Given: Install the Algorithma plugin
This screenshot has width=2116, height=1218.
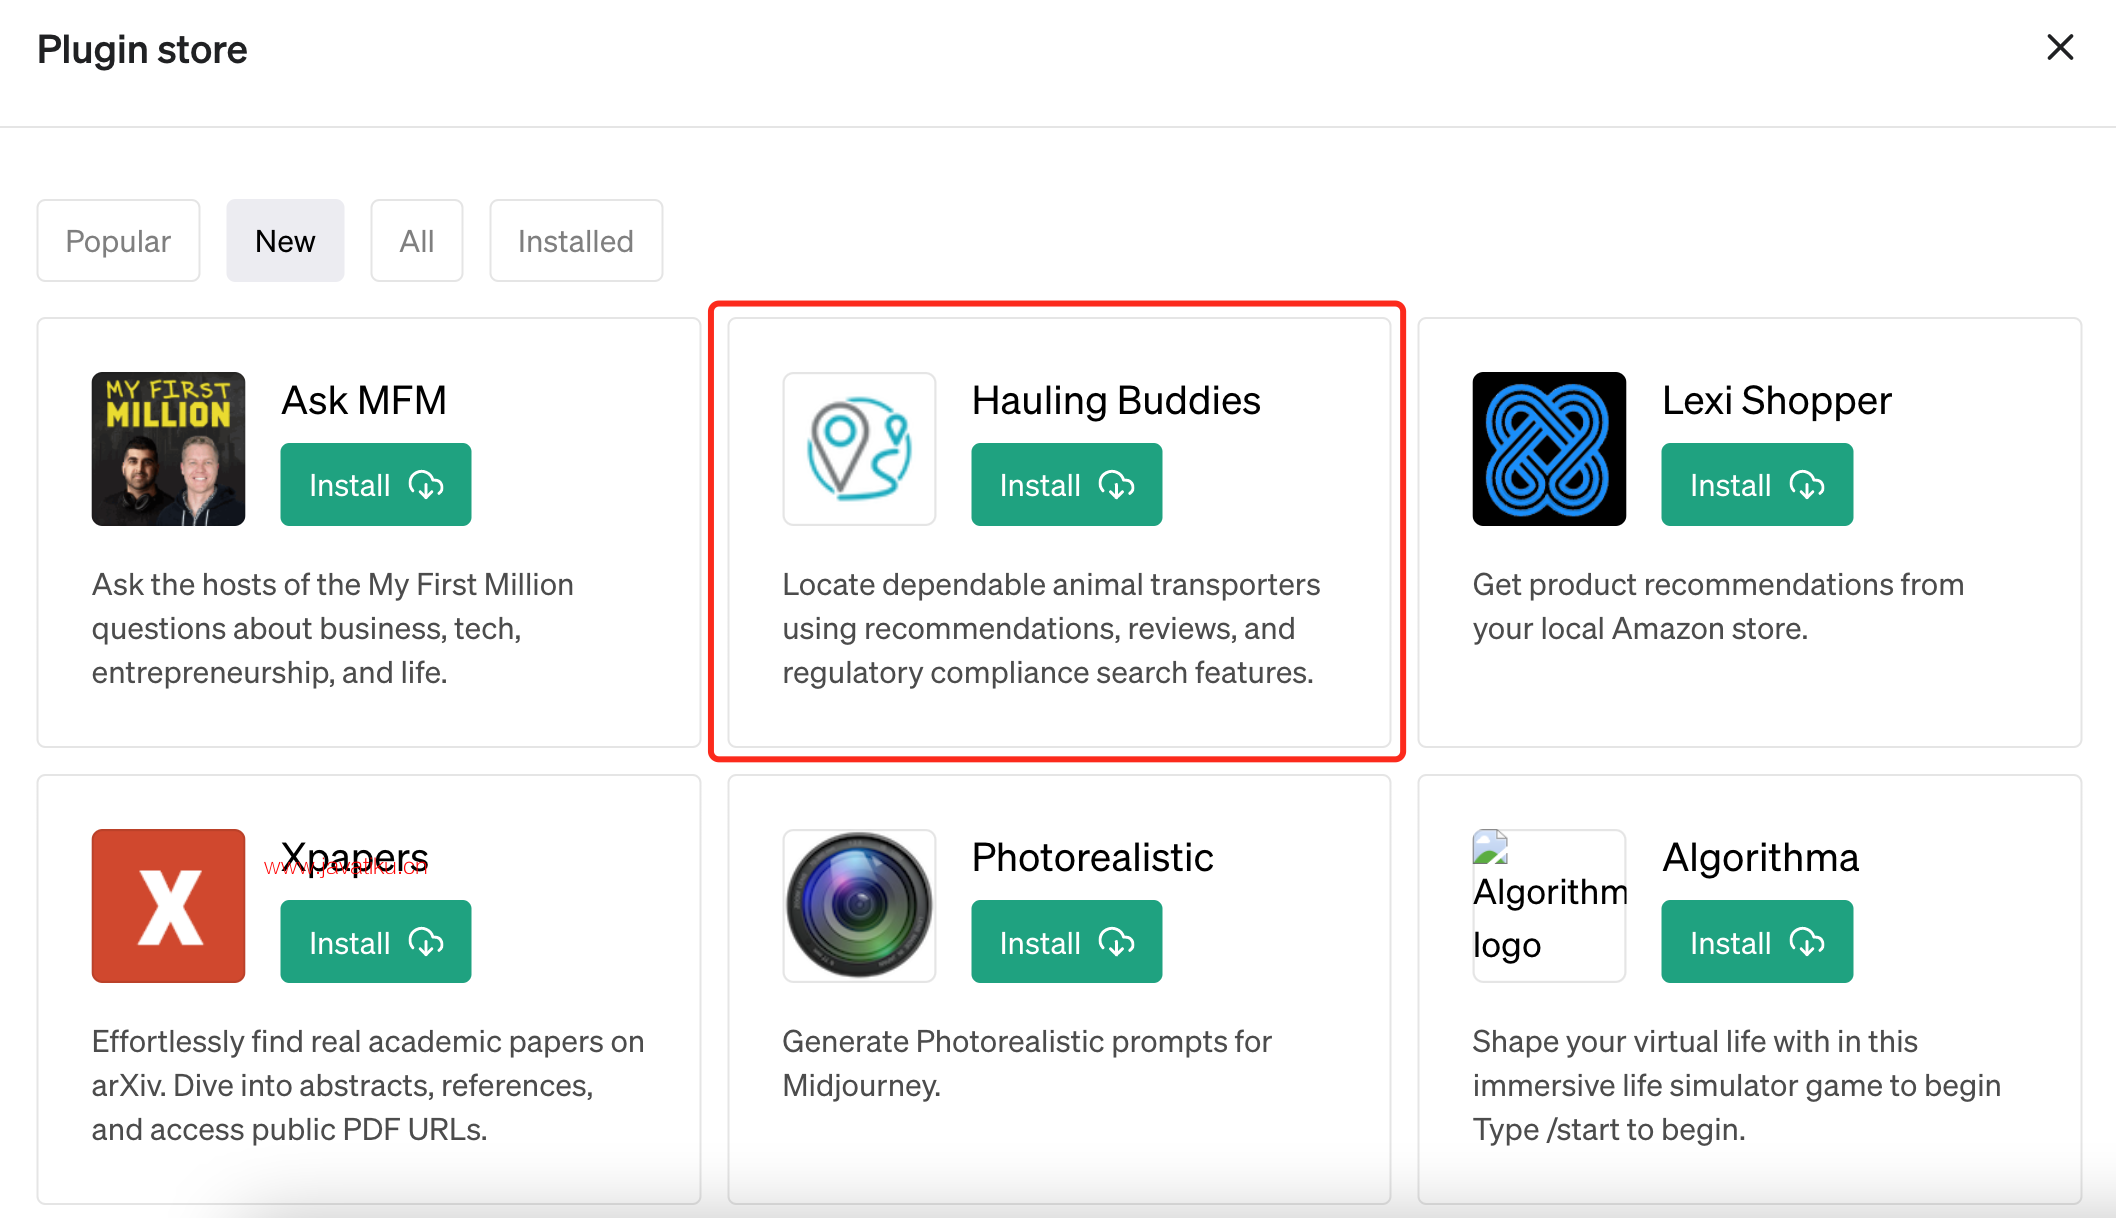Looking at the screenshot, I should pyautogui.click(x=1757, y=942).
